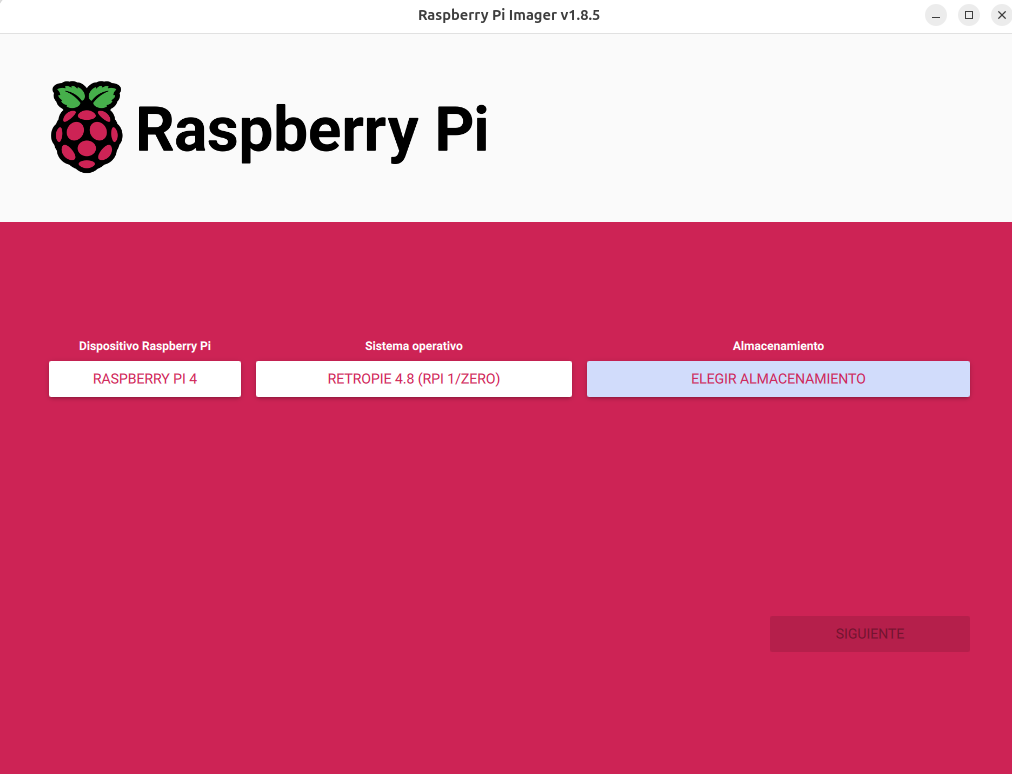Viewport: 1012px width, 774px height.
Task: Click the 'Dispositivo Raspberry Pi' label
Action: click(x=145, y=346)
